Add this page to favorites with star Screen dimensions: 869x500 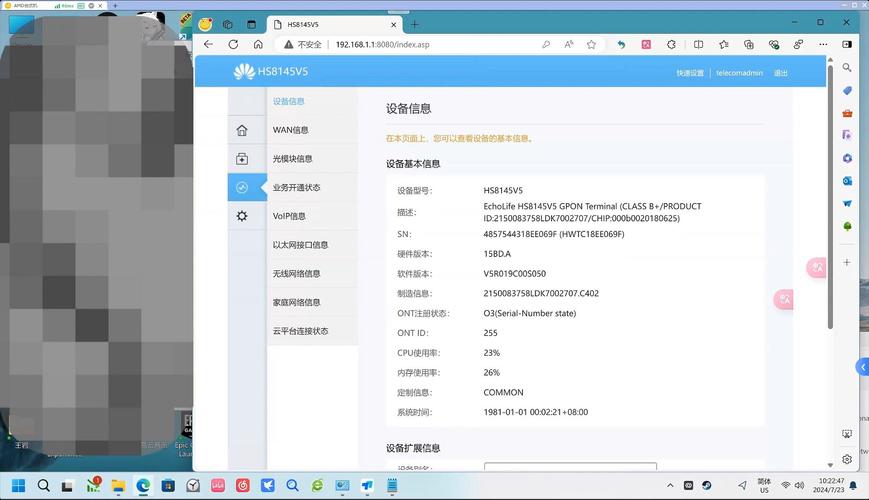[x=591, y=44]
